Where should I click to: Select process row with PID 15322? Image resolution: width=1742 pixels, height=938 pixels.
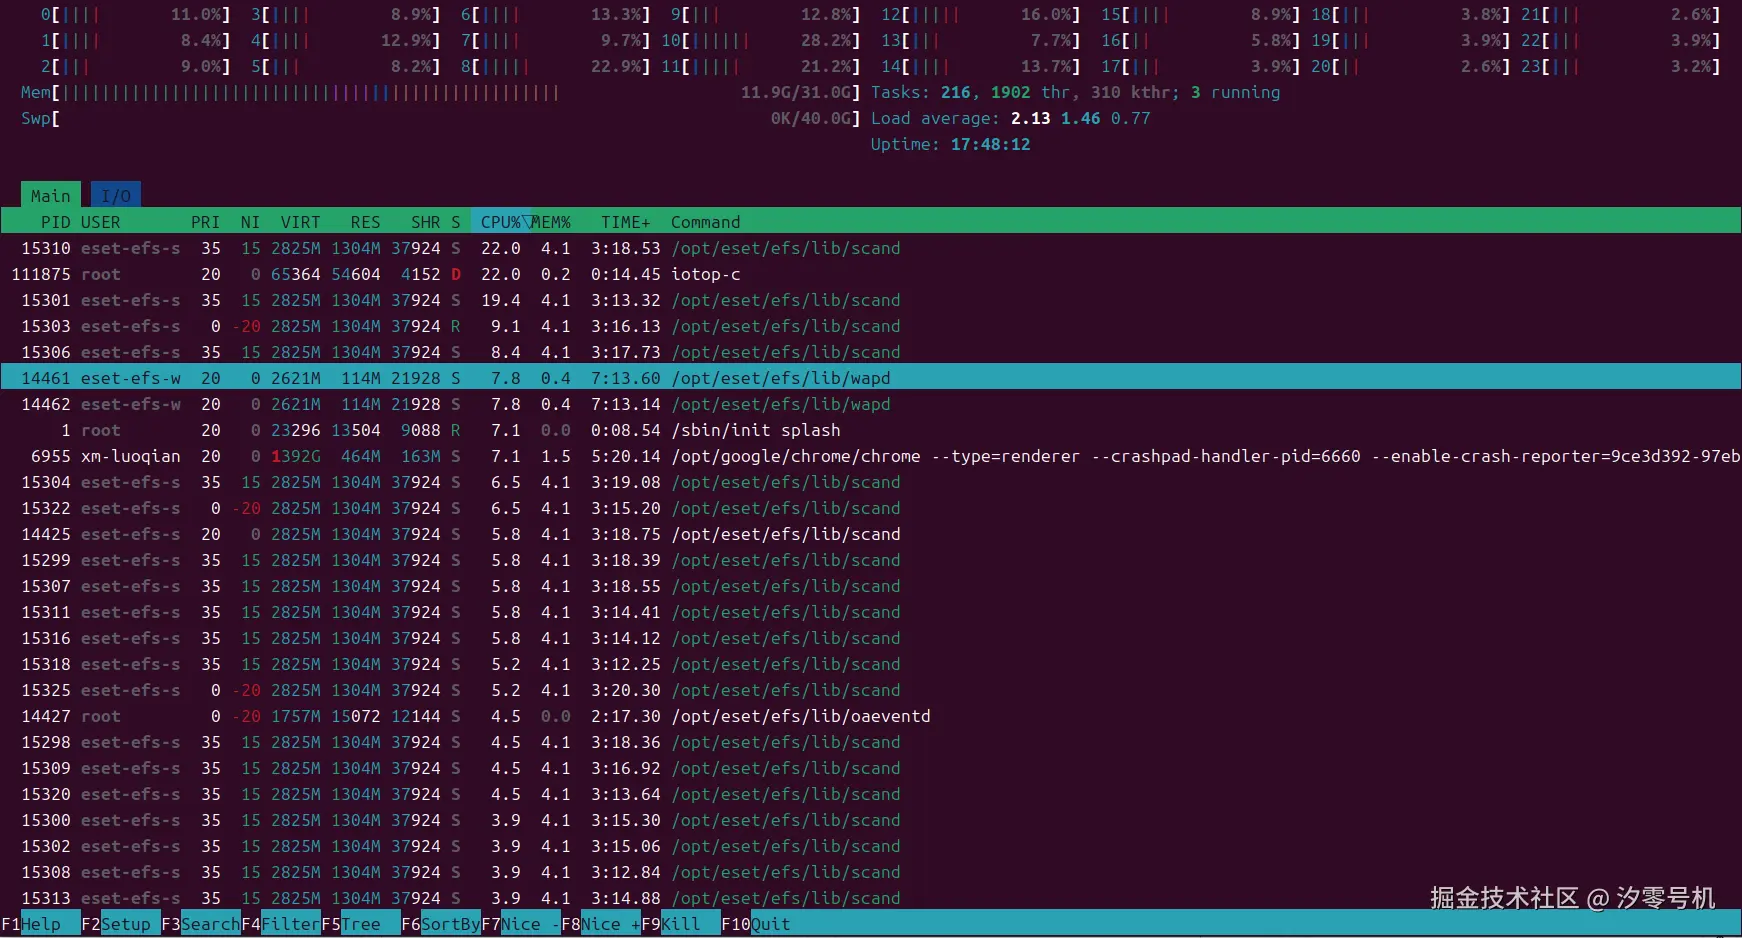[871, 508]
